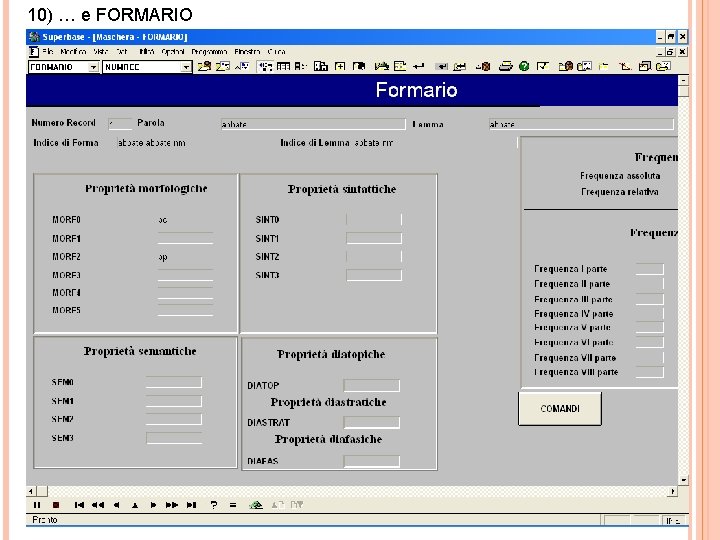Click the SEM3 input field
Image resolution: width=720 pixels, height=540 pixels.
[x=174, y=438]
